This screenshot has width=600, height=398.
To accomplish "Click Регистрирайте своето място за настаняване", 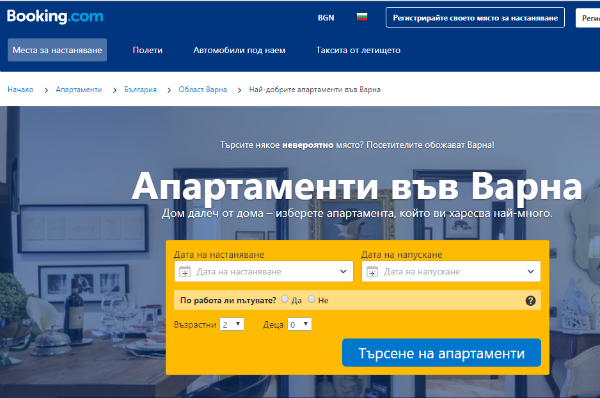I will click(x=475, y=18).
